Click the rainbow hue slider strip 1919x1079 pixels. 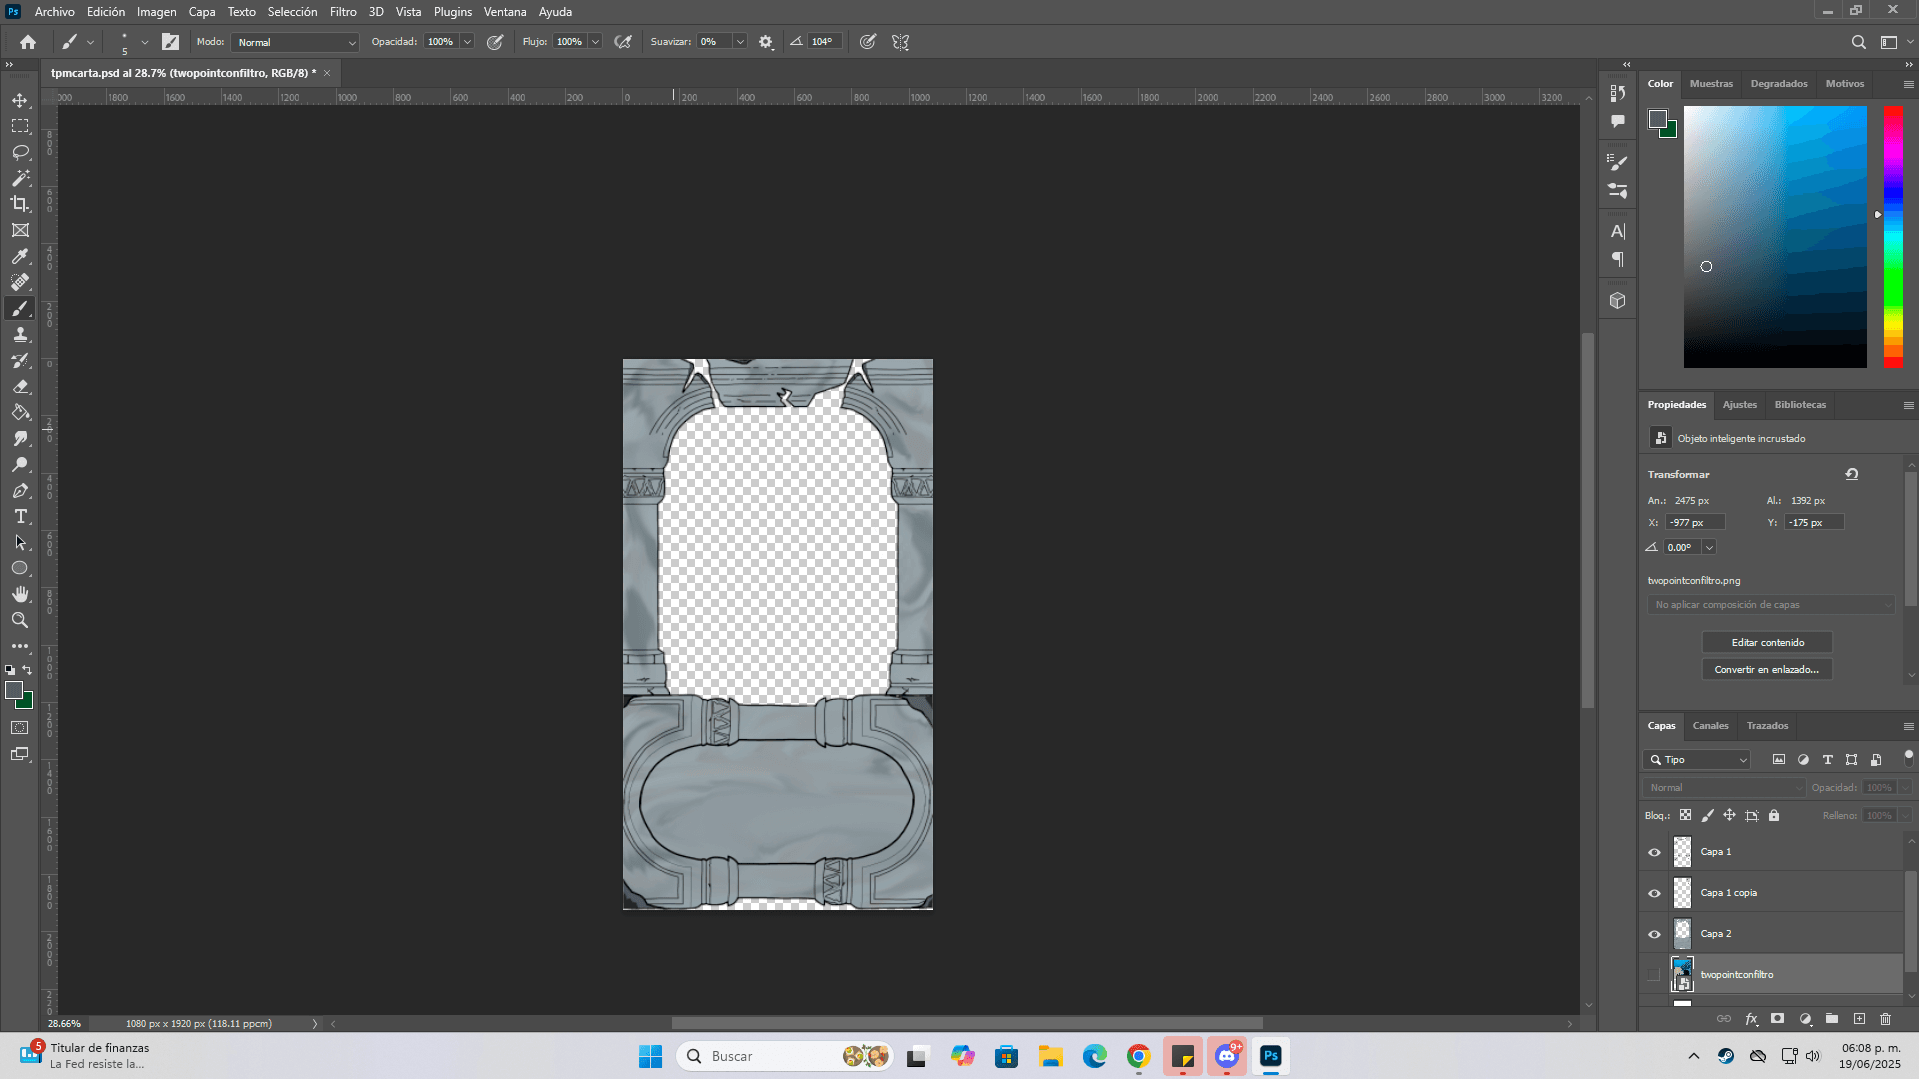(x=1893, y=236)
